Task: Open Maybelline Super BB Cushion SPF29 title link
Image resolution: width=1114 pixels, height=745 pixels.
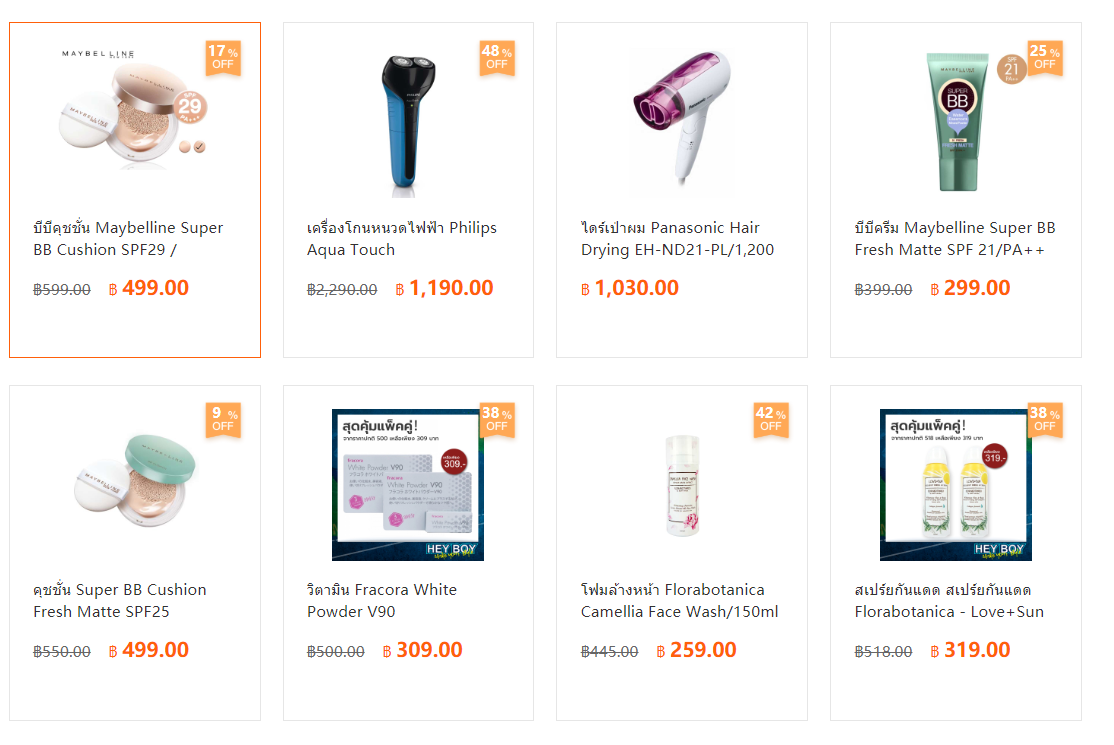Action: [x=128, y=239]
